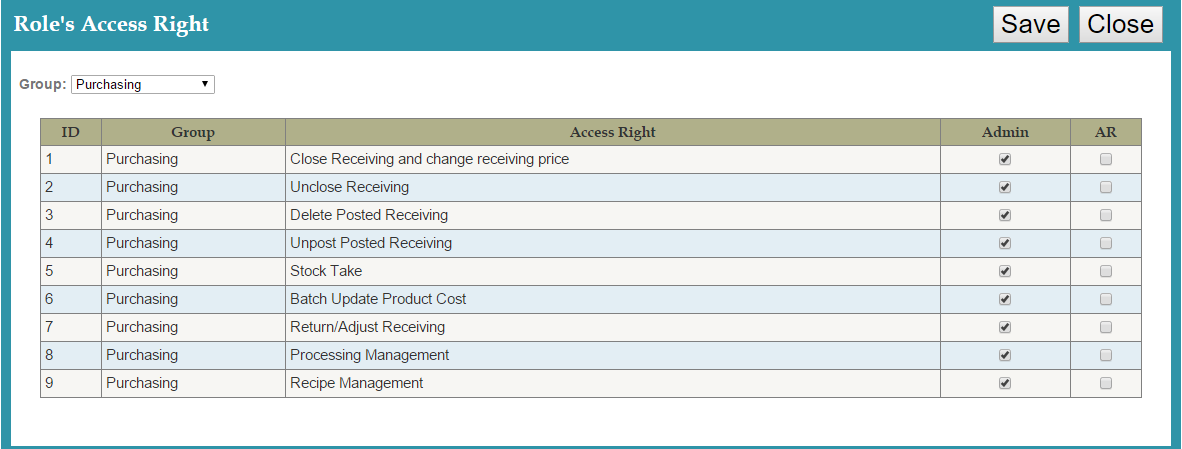1182x449 pixels.
Task: Select the Recipe Management row text
Action: coord(356,383)
